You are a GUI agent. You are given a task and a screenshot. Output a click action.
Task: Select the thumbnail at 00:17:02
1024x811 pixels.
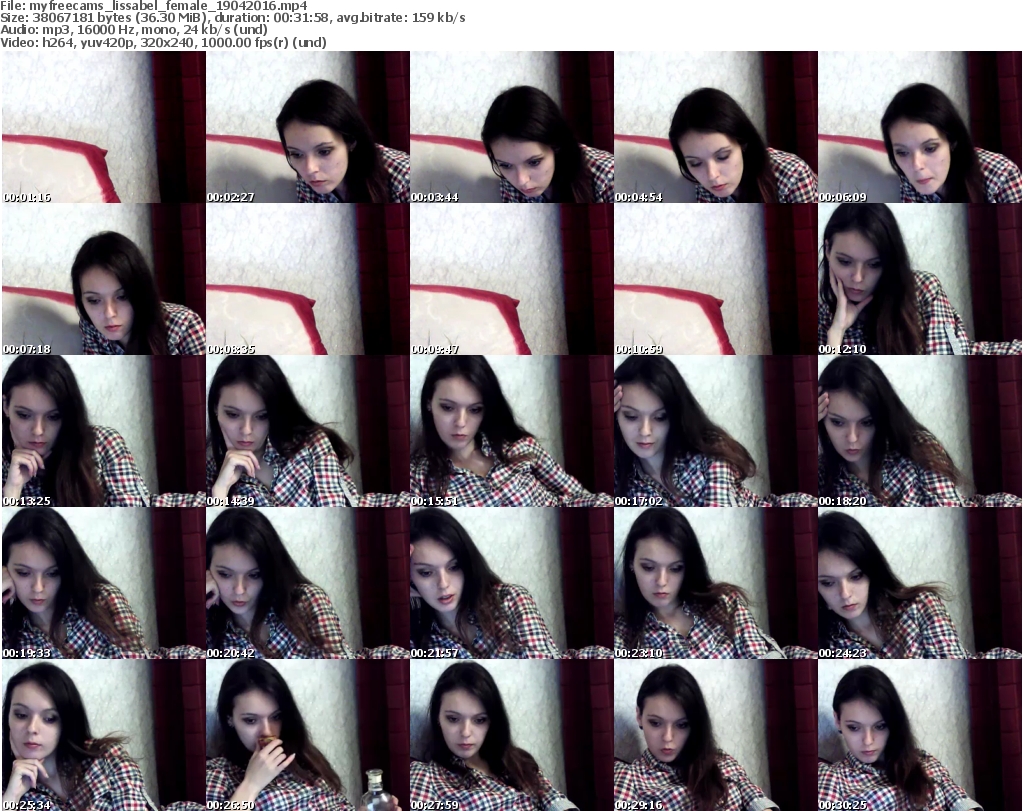click(x=716, y=432)
